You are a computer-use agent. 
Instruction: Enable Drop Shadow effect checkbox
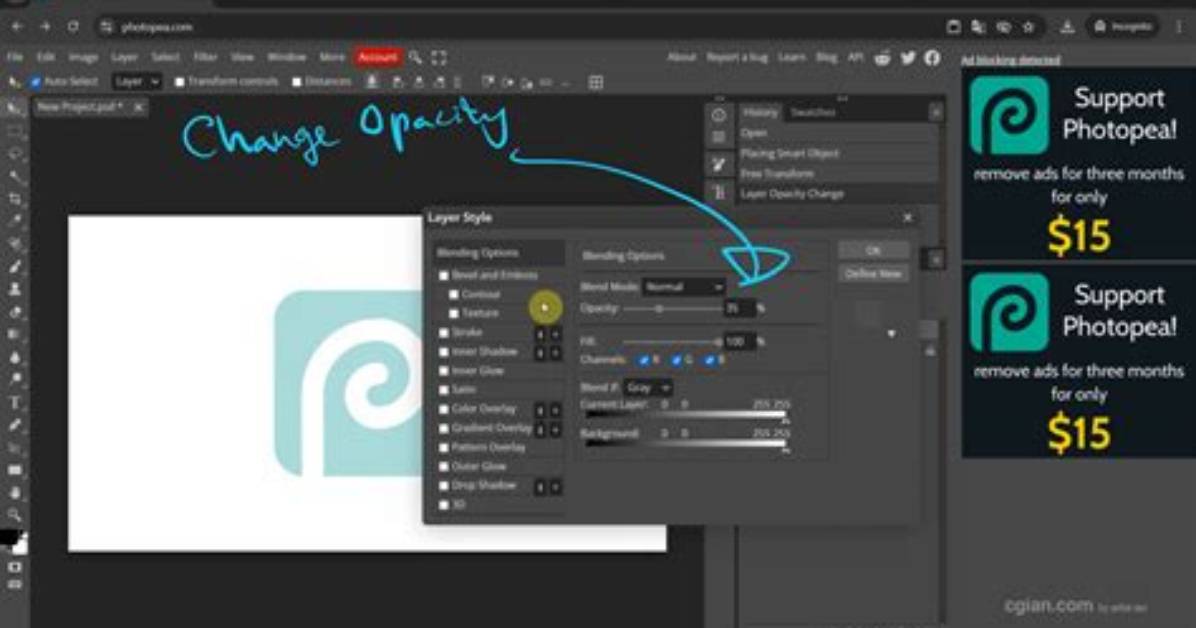444,485
